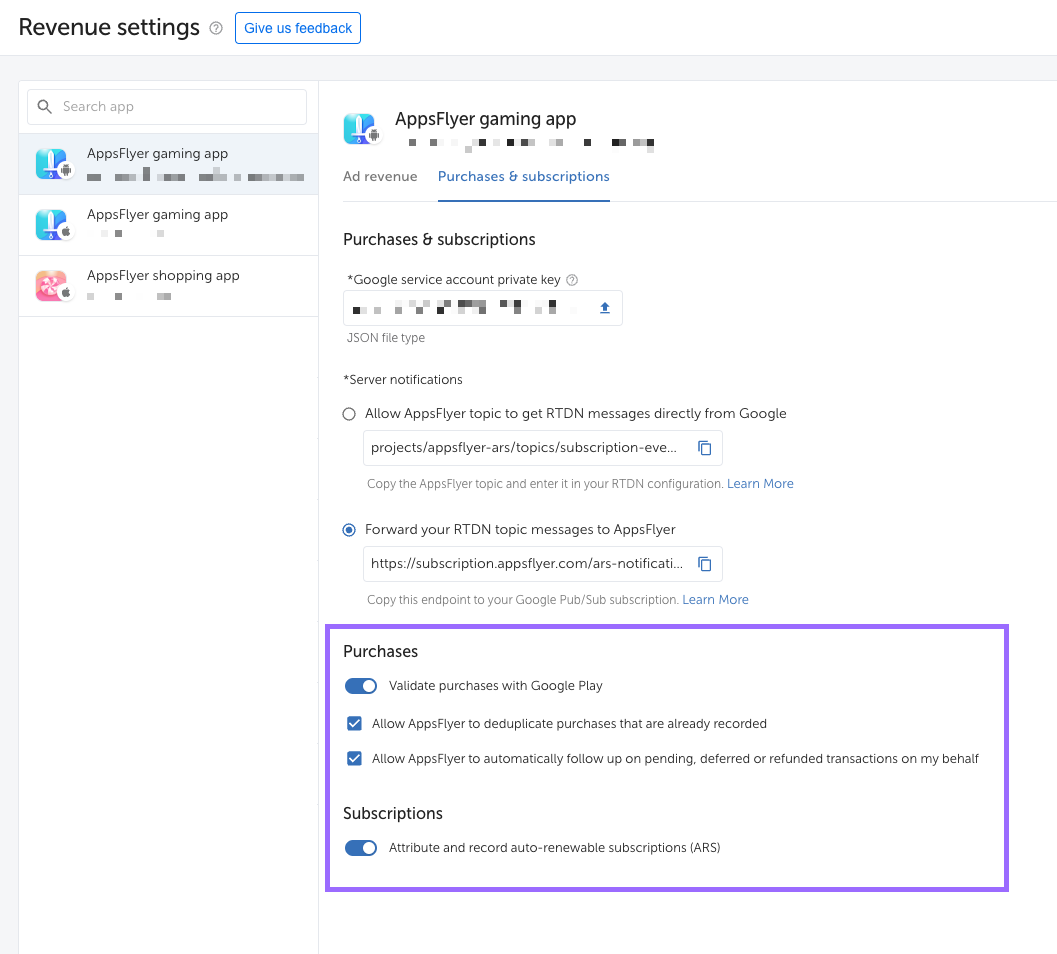Disable auto-renewable subscriptions (ARS) toggle
This screenshot has height=954, width=1057.
(x=361, y=848)
